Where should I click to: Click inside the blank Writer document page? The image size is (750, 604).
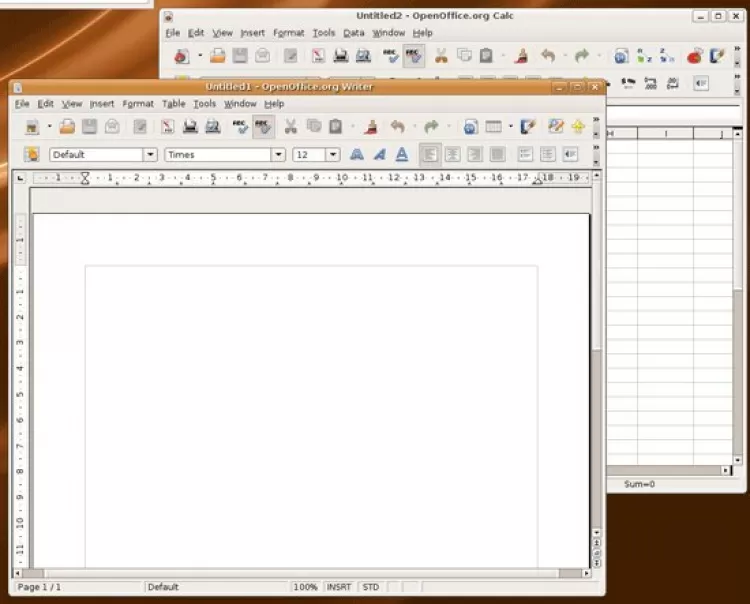tap(310, 400)
